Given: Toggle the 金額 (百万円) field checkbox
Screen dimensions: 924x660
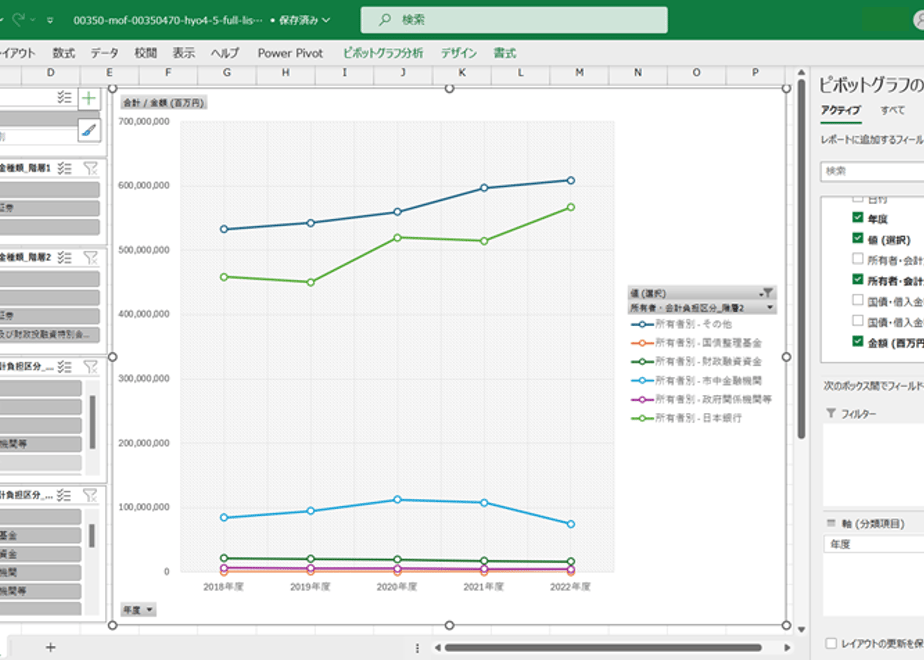Looking at the screenshot, I should [858, 341].
